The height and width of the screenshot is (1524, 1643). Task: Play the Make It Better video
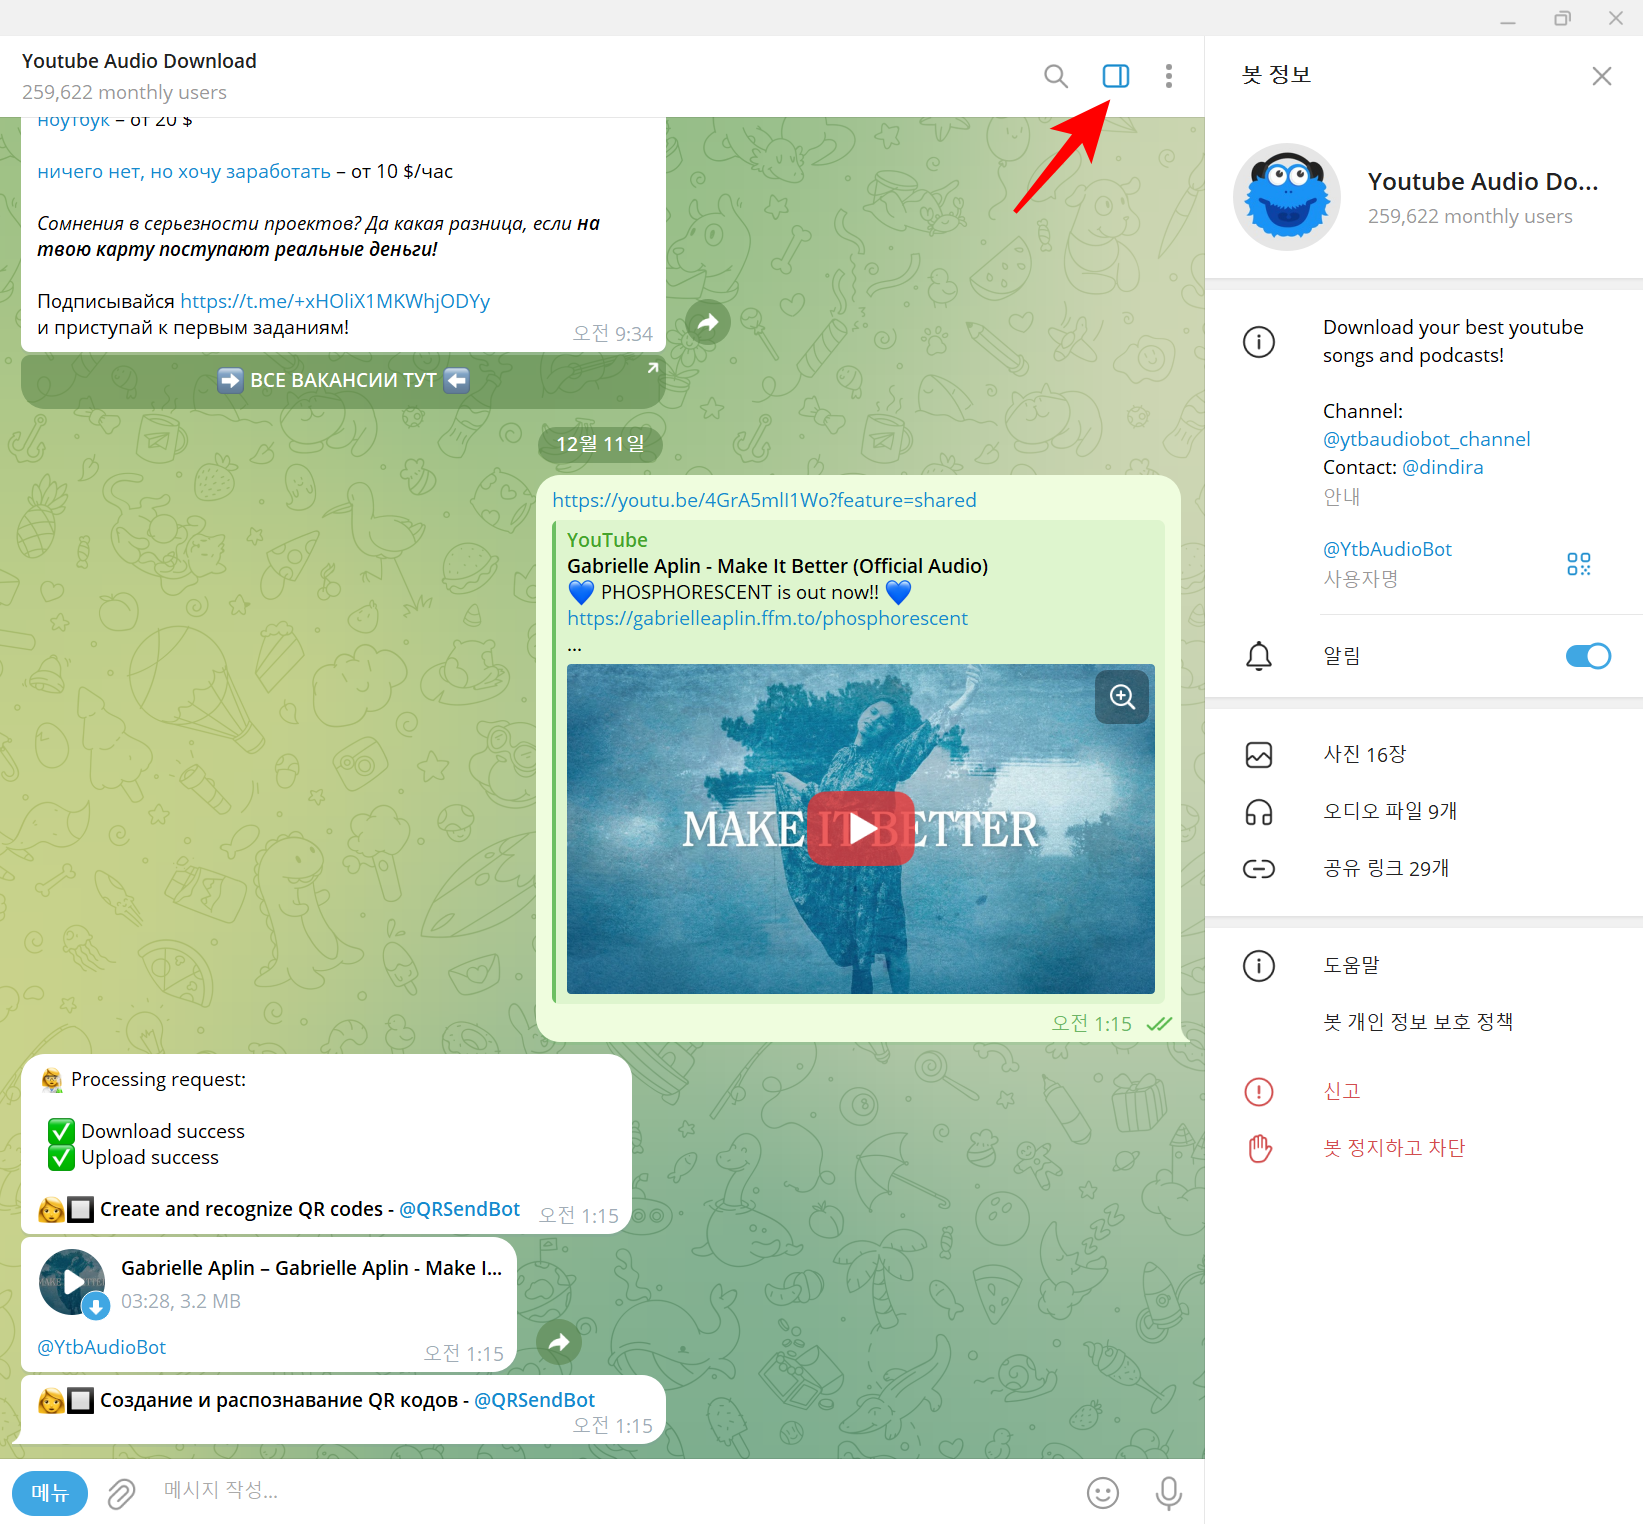tap(860, 828)
